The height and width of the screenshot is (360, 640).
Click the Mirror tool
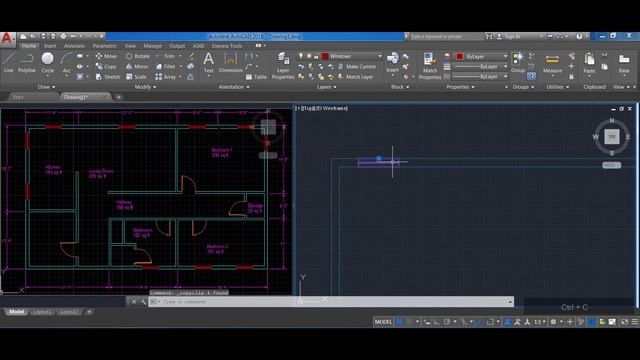click(x=137, y=66)
